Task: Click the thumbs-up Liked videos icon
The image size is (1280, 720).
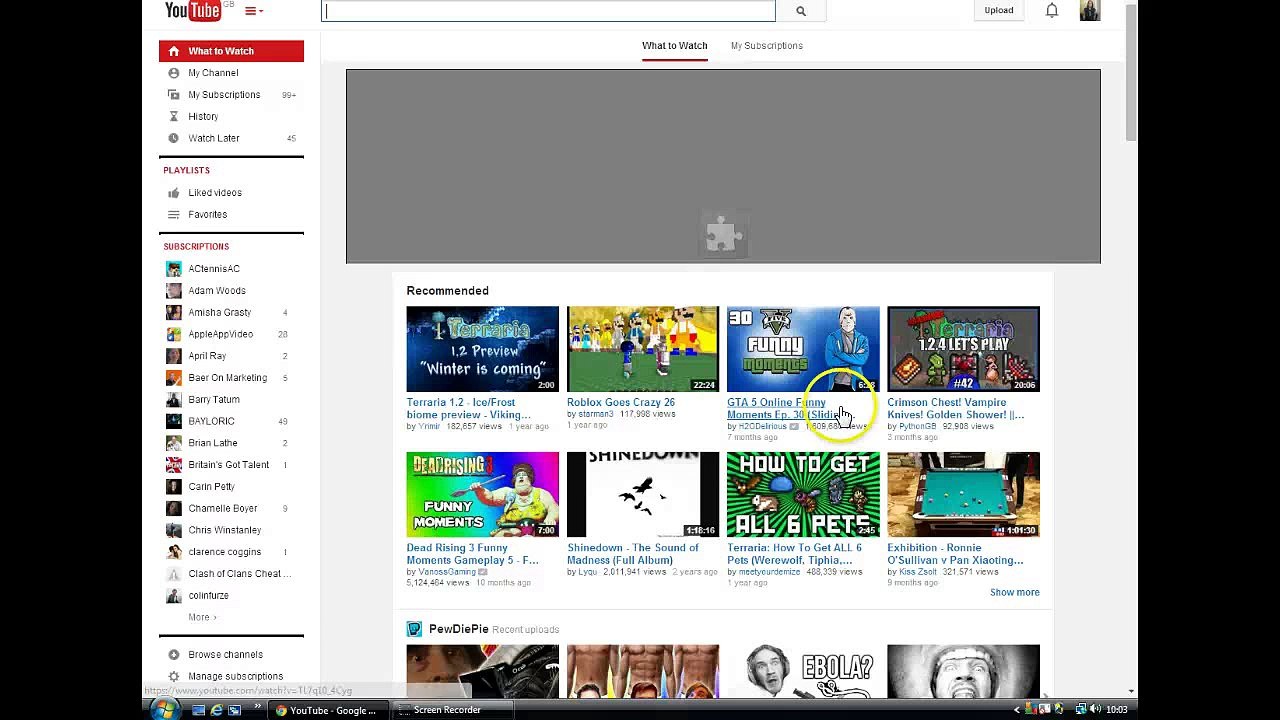Action: 174,193
